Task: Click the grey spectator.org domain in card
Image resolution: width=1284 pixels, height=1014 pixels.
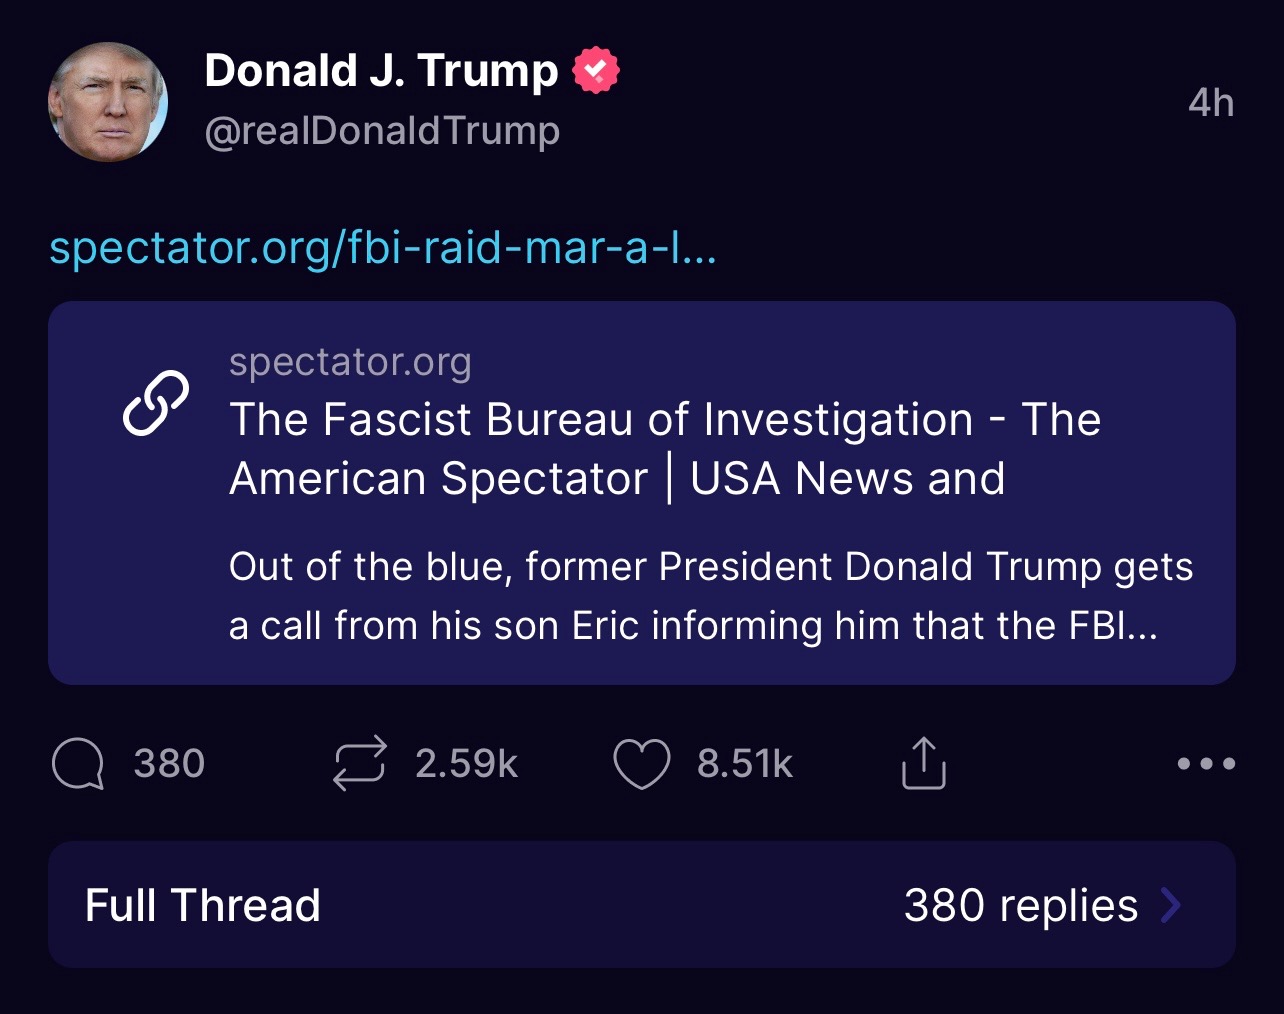Action: (x=350, y=362)
